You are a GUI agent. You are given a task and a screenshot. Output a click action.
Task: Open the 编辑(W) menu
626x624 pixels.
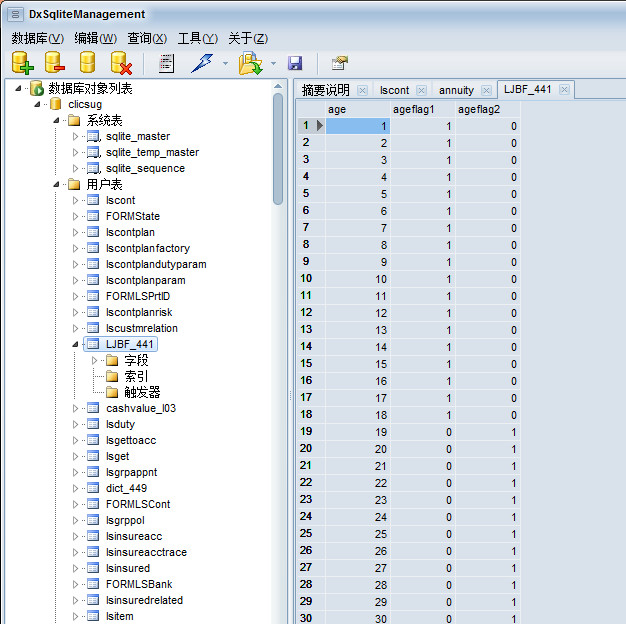(x=95, y=38)
